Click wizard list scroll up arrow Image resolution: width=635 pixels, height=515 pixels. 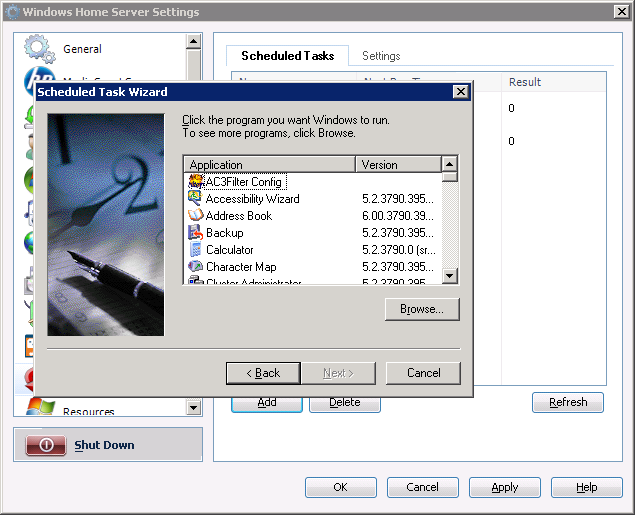pyautogui.click(x=450, y=164)
